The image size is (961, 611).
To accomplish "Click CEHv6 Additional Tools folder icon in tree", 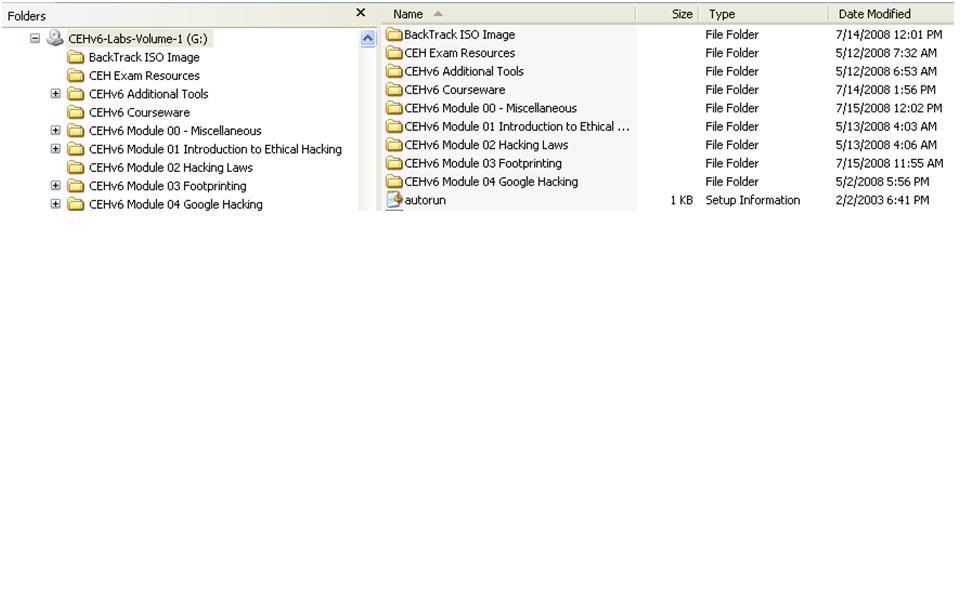I will (x=76, y=94).
